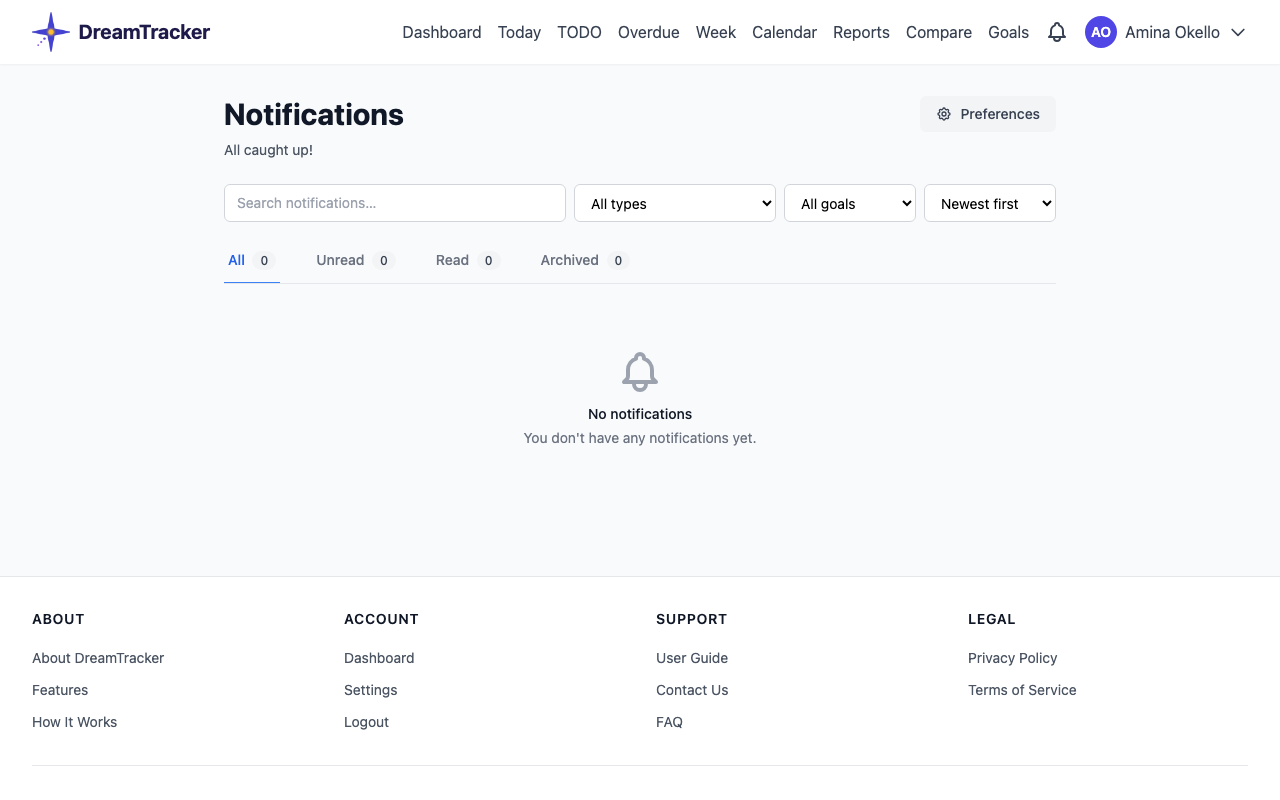Switch to the All tab

click(x=252, y=260)
